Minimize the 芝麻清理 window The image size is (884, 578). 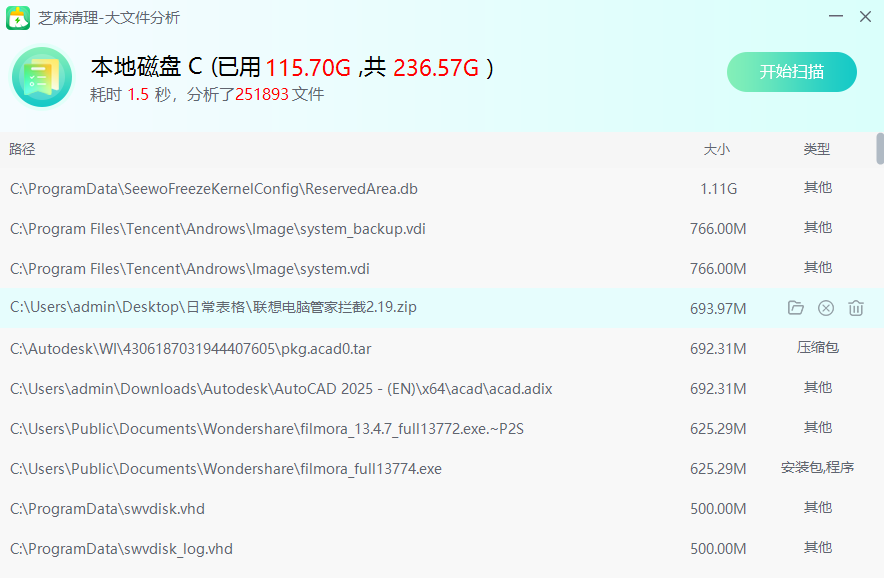coord(836,17)
